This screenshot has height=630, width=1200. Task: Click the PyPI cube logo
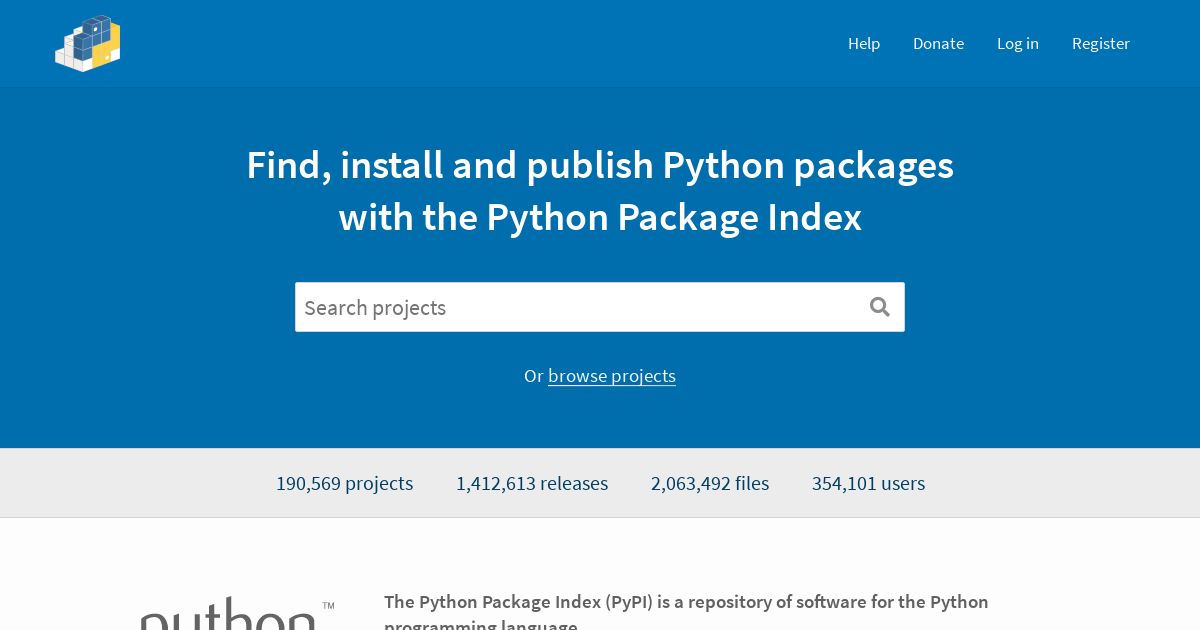point(88,43)
